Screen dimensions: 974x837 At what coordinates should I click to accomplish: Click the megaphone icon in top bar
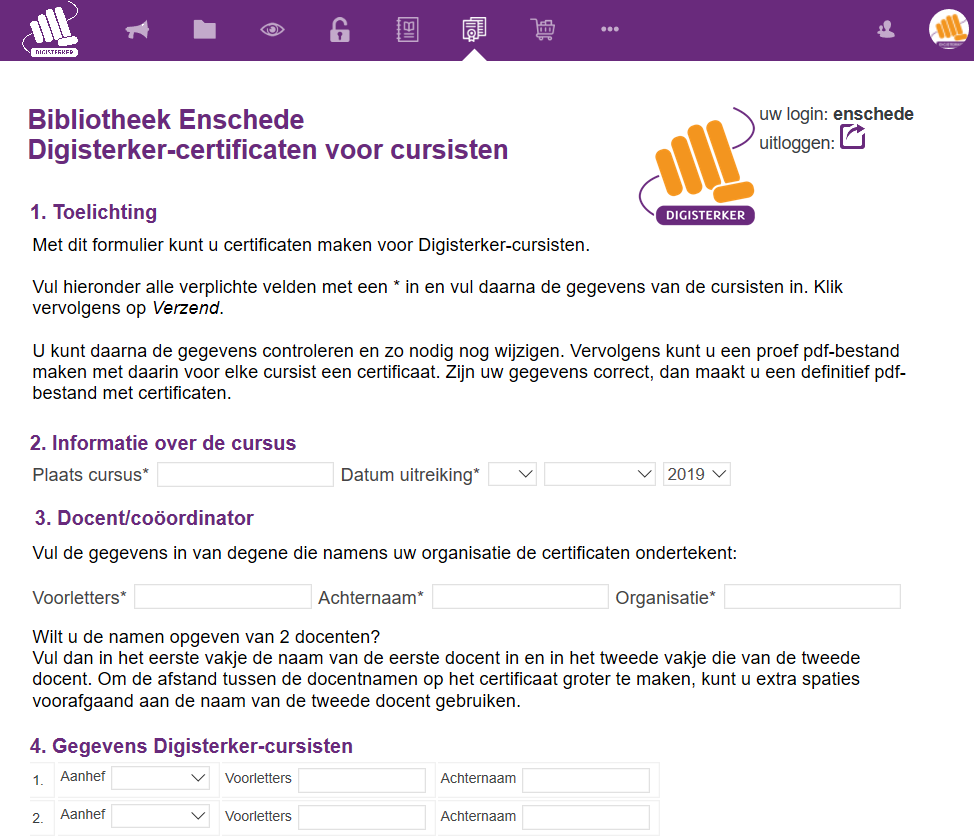[137, 29]
